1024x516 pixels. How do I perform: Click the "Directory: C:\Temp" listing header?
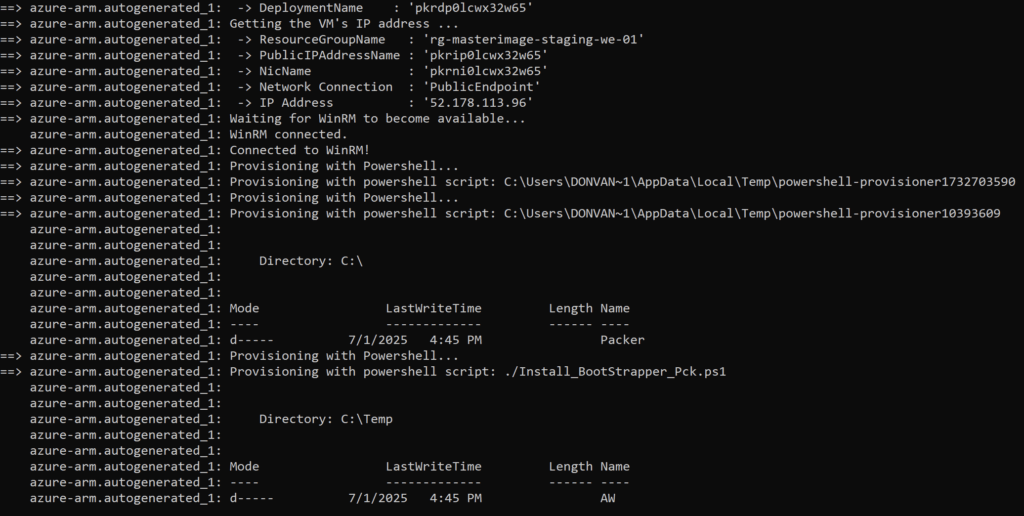point(325,419)
